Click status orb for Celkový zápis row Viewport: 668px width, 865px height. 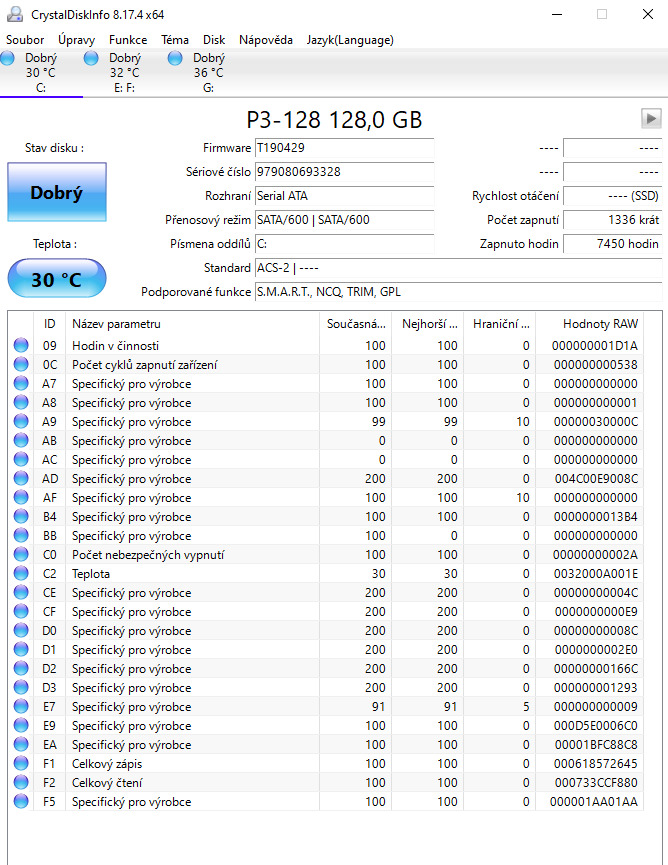[21, 764]
